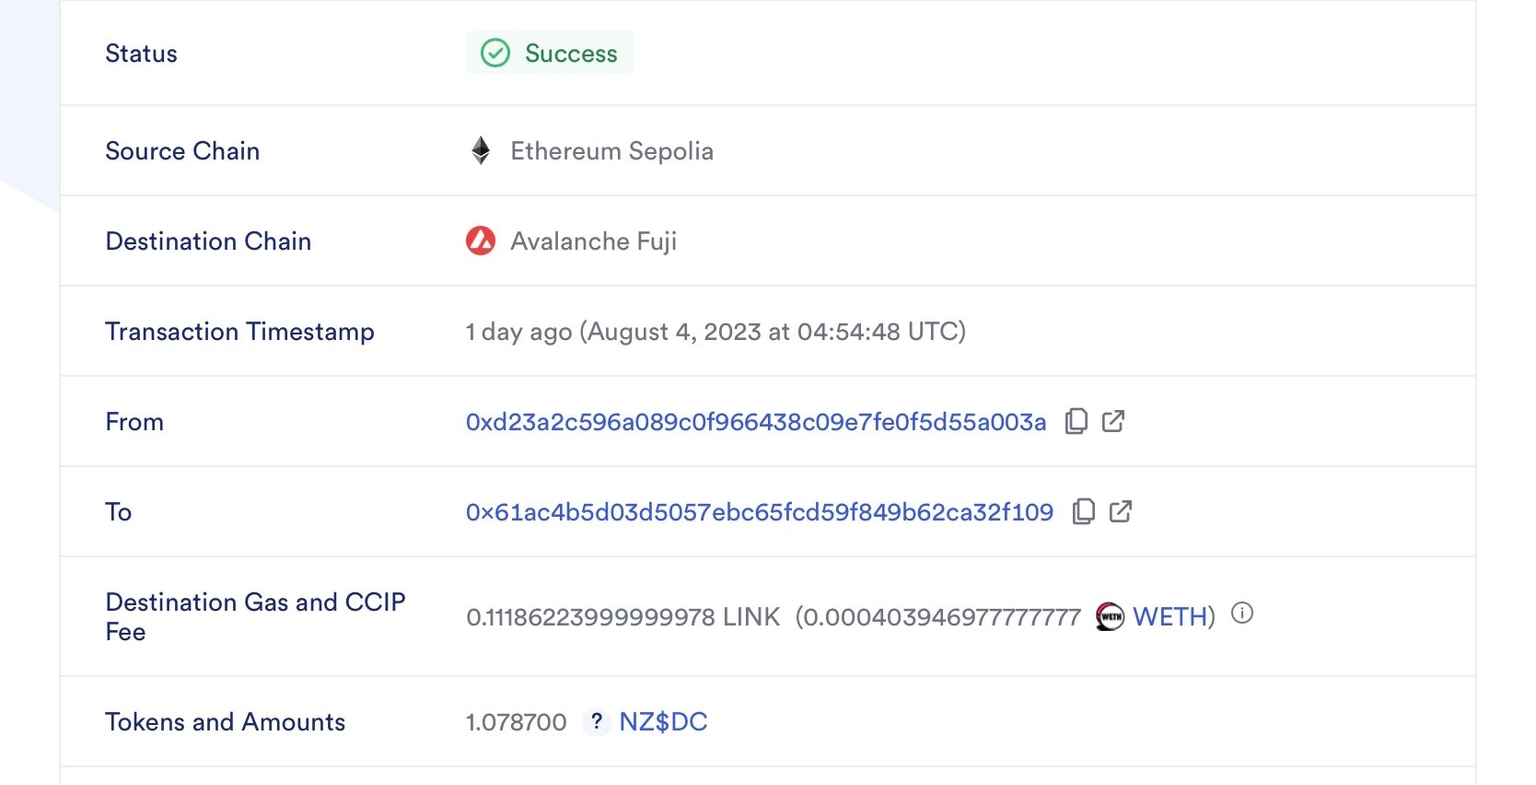Click the success checkmark icon
This screenshot has width=1536, height=785.
tap(494, 52)
